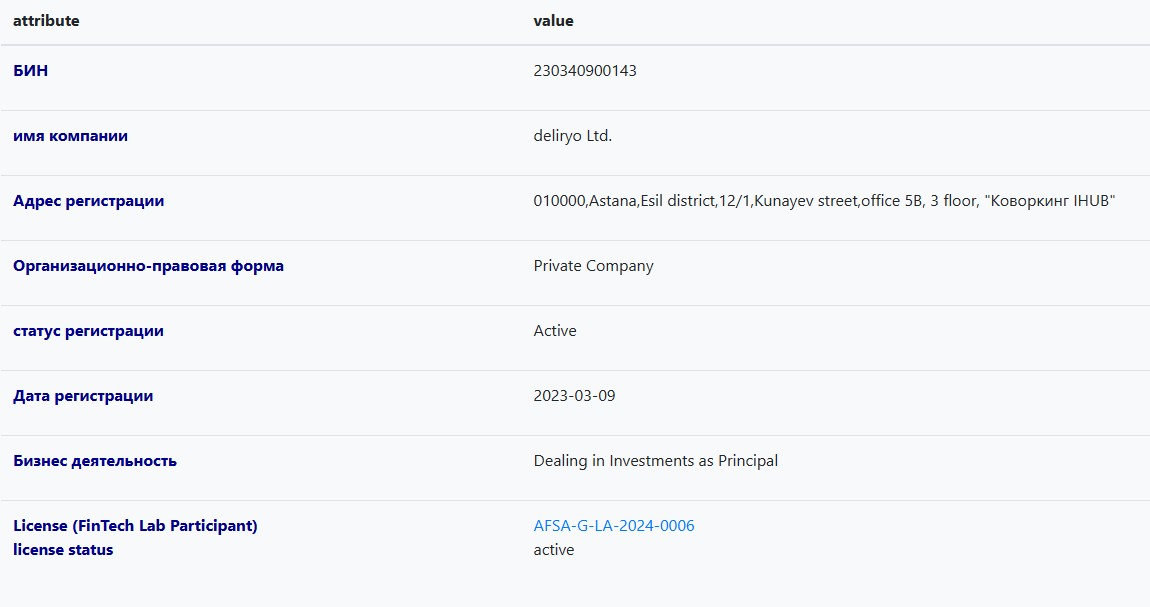Screen dimensions: 1150x607
Task: Click the registration date 2023-03-09
Action: tap(574, 396)
